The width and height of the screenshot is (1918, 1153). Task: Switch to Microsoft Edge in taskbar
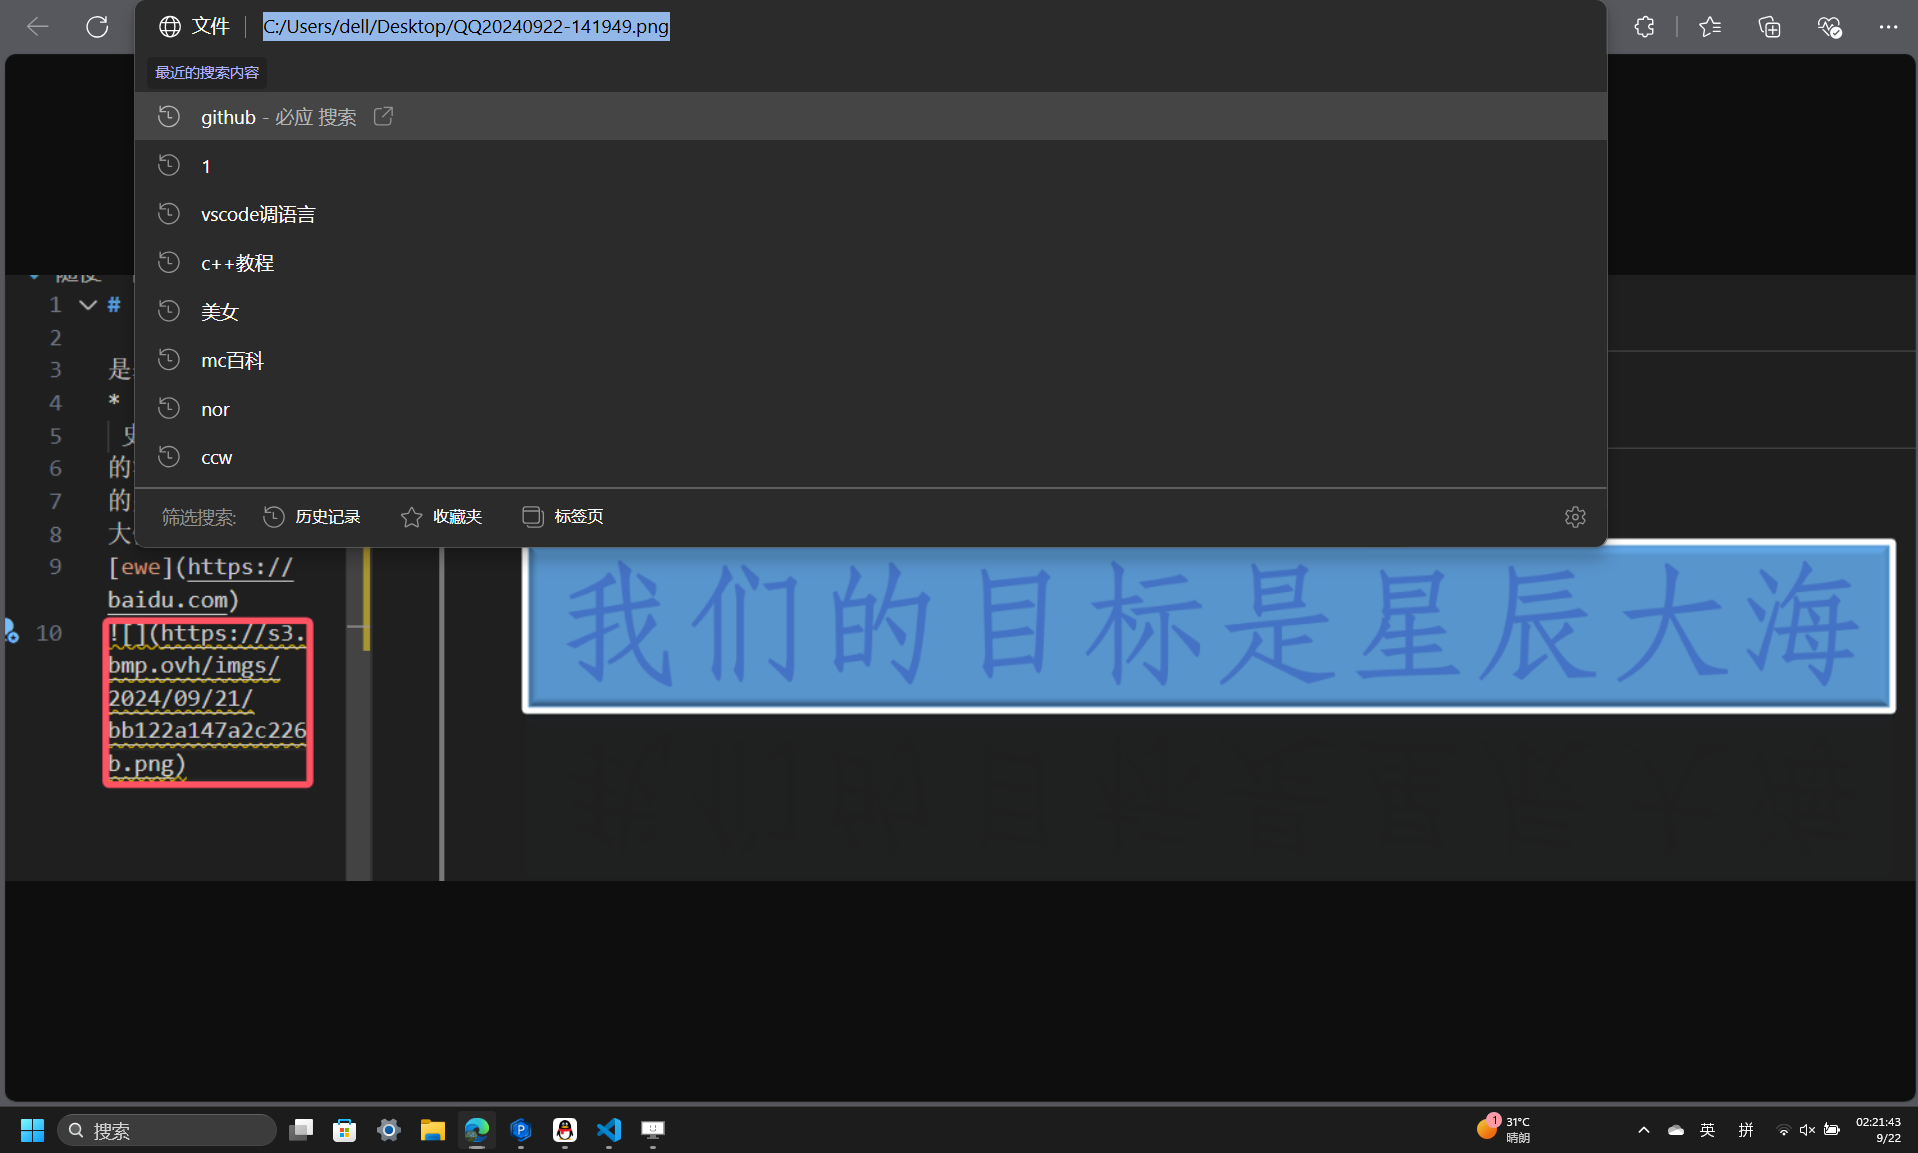tap(477, 1130)
